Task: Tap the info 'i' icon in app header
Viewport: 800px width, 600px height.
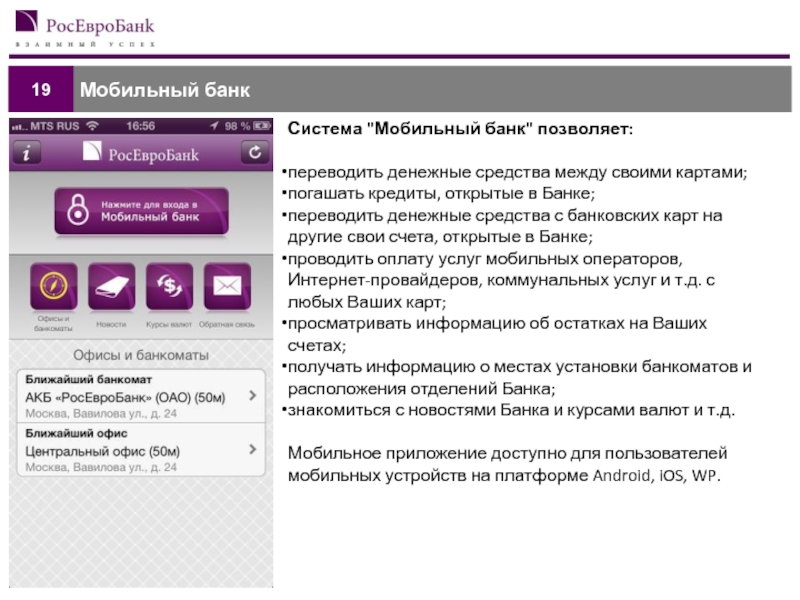Action: click(x=27, y=153)
